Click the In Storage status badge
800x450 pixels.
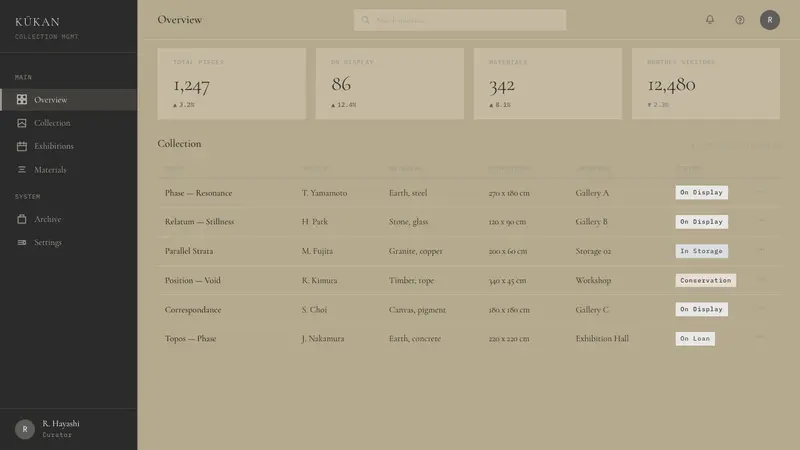coord(702,251)
